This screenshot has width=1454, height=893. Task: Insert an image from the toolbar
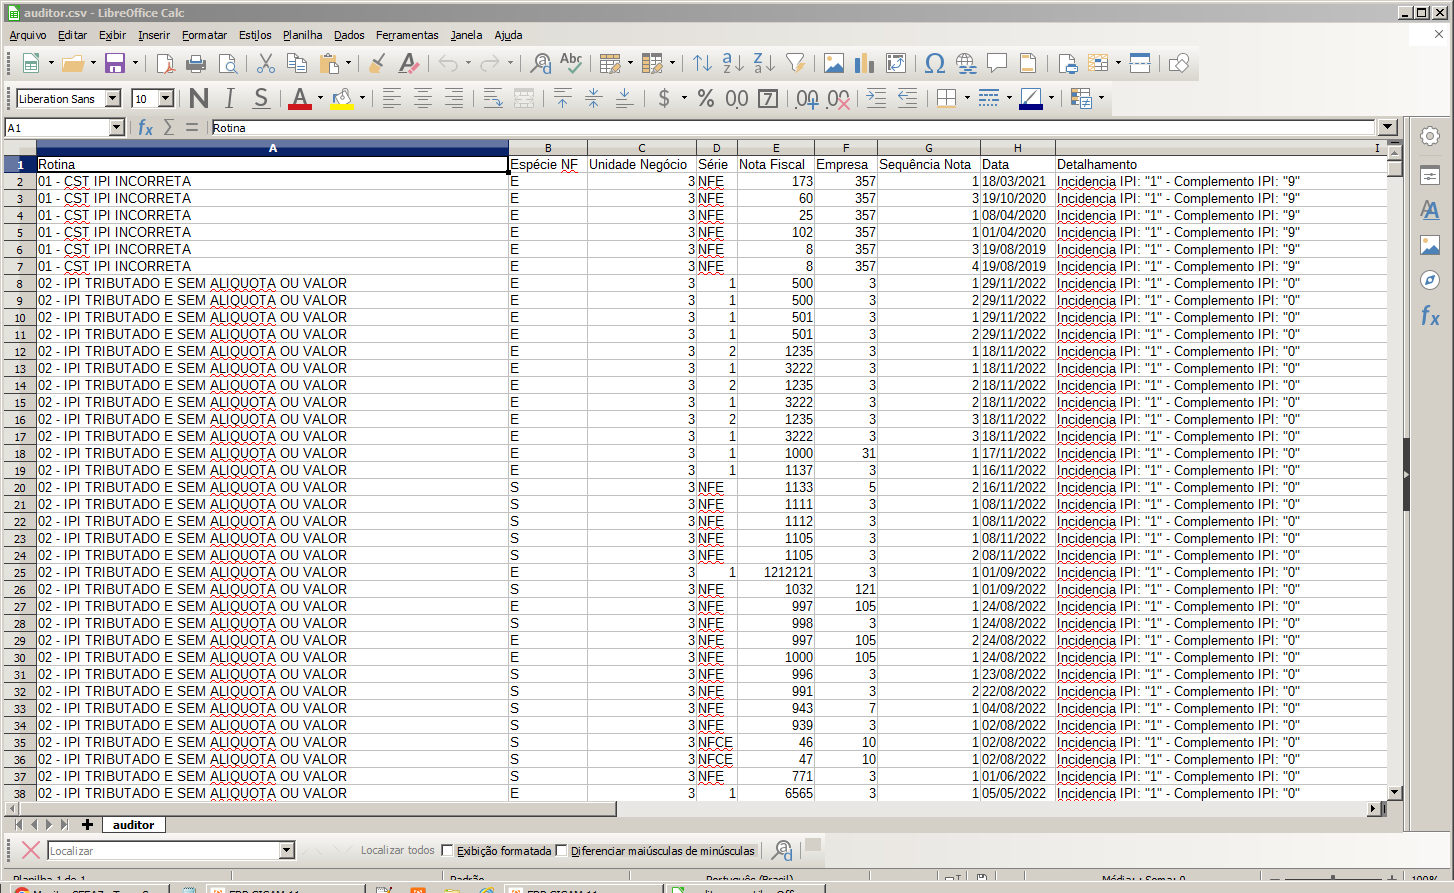tap(834, 63)
